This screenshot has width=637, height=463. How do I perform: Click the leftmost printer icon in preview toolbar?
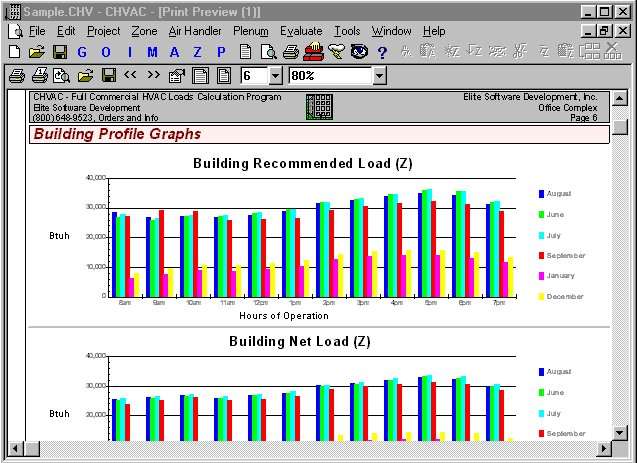click(x=16, y=75)
